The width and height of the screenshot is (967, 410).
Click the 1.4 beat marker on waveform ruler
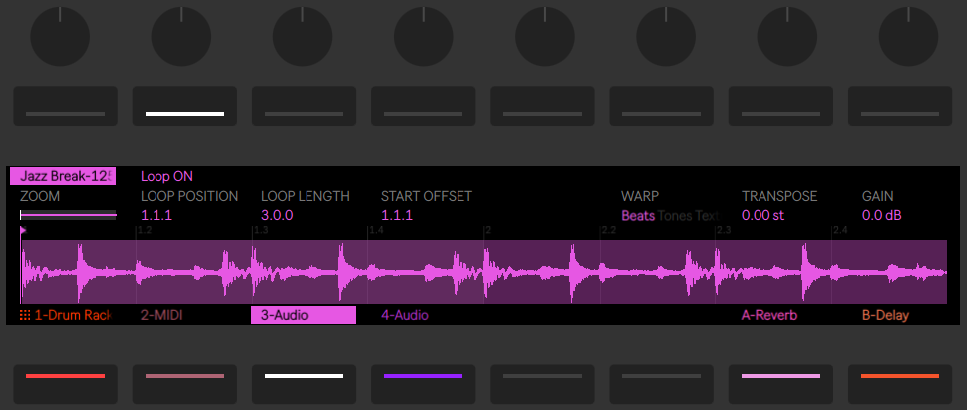click(x=377, y=231)
